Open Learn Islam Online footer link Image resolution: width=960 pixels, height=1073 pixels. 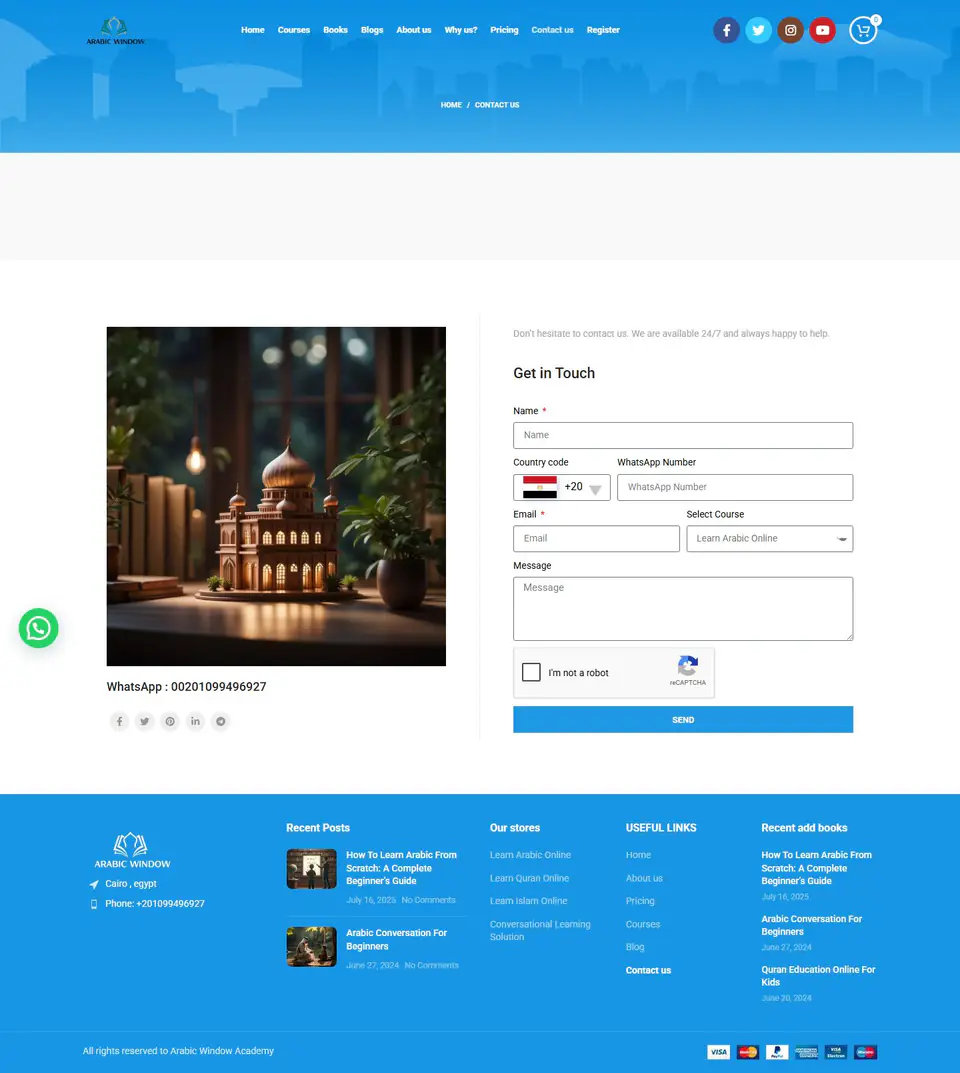pos(528,901)
